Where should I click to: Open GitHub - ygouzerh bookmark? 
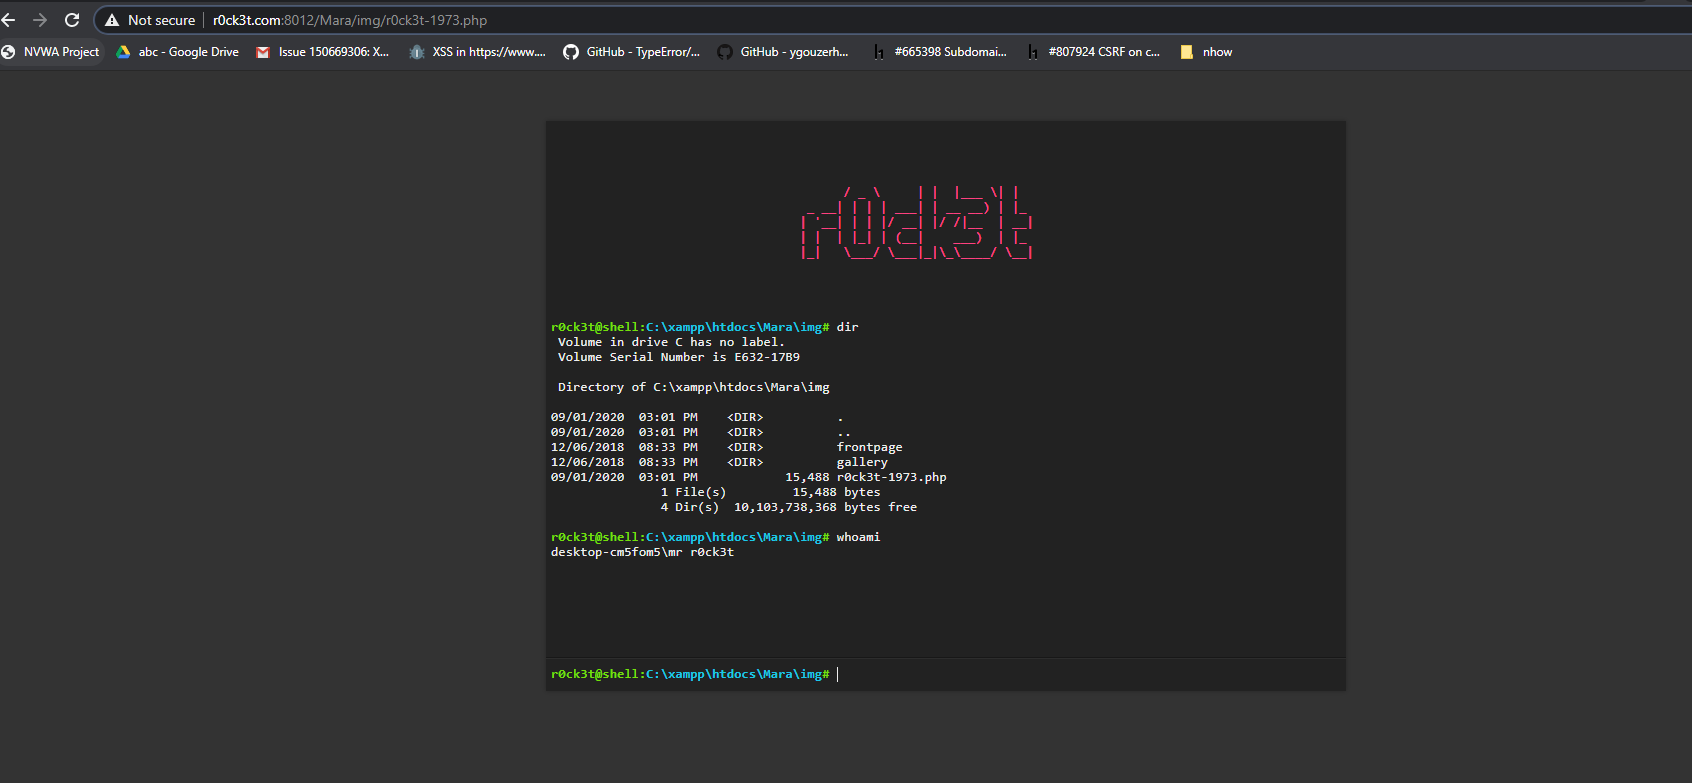(x=783, y=52)
